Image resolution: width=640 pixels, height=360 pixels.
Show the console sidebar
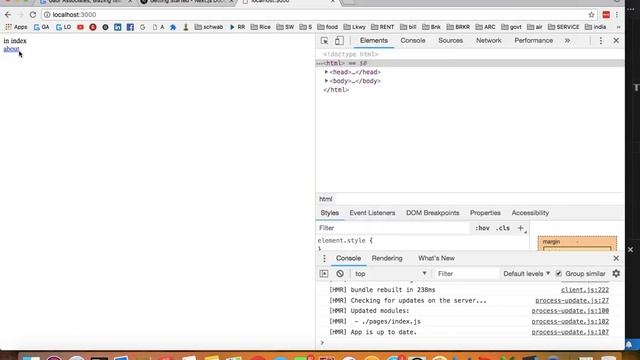point(324,274)
